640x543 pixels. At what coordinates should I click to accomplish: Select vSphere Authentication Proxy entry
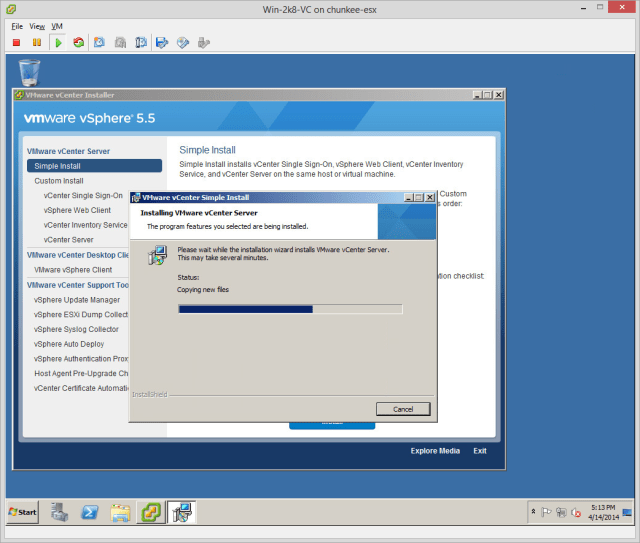[81, 358]
